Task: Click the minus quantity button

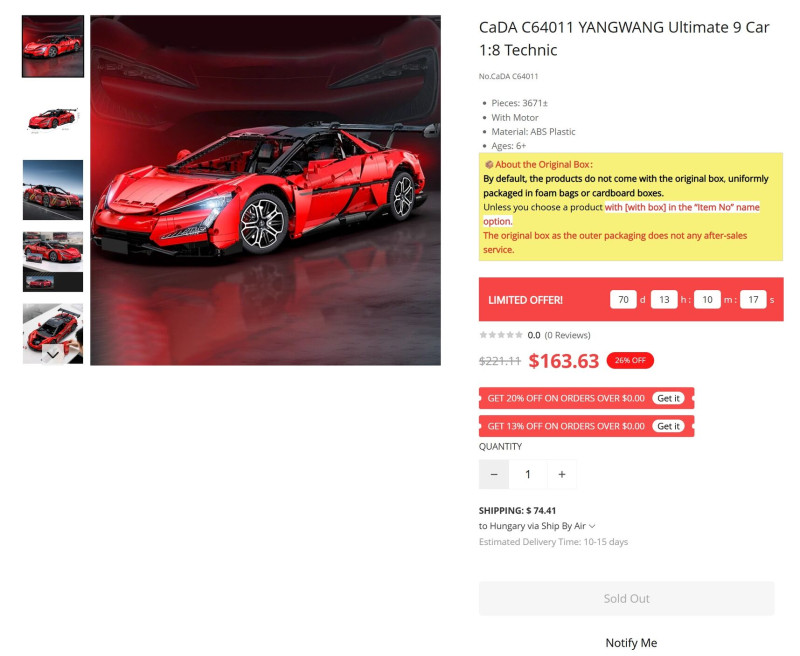Action: (493, 474)
